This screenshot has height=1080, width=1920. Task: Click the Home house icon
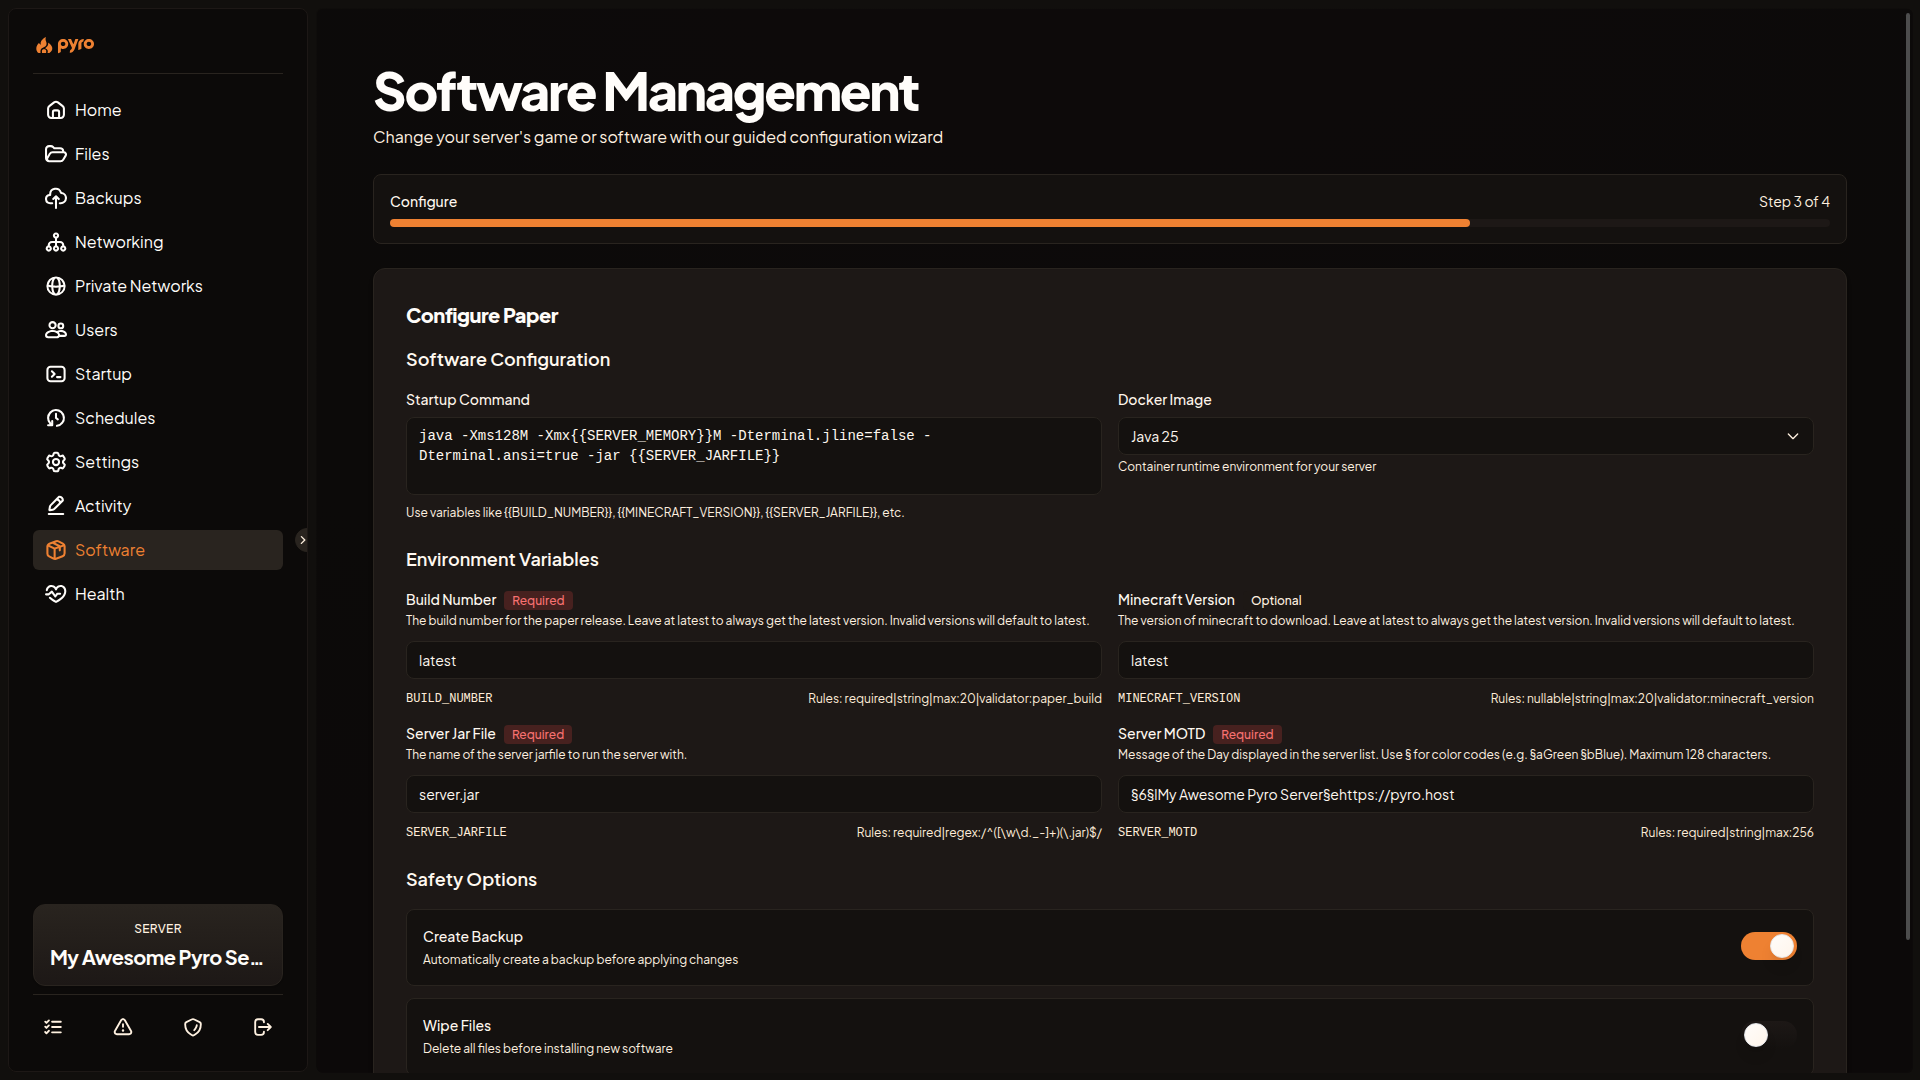coord(56,110)
